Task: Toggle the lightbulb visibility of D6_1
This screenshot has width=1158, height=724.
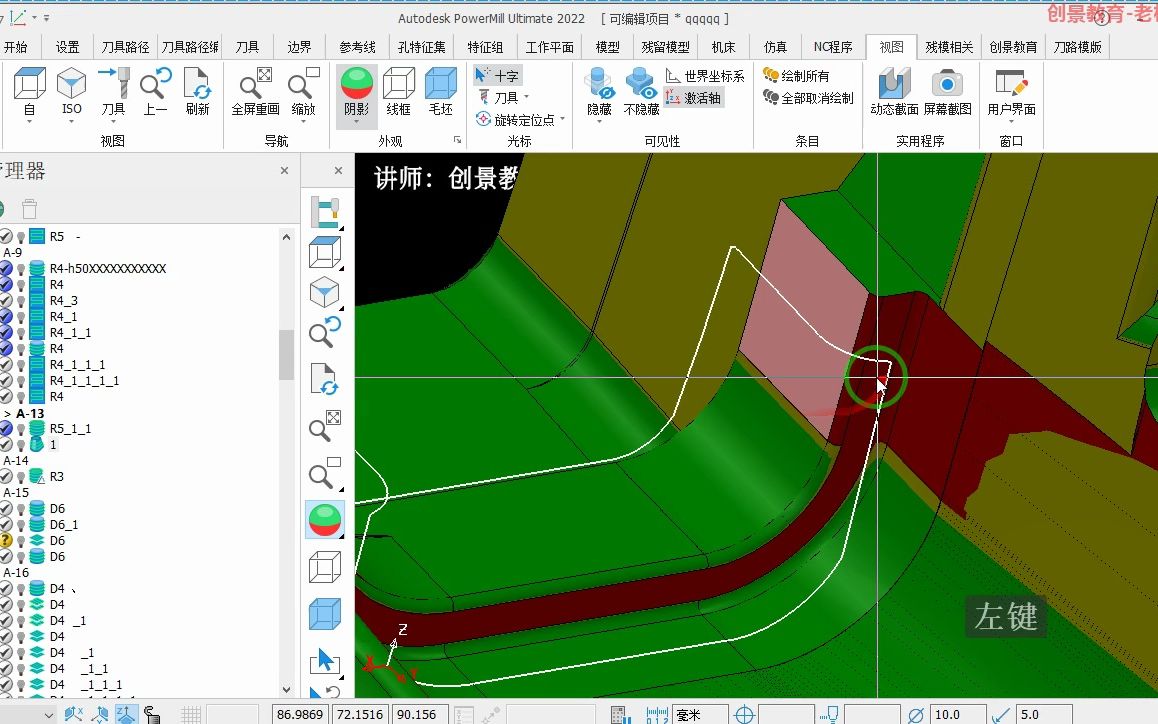Action: point(21,525)
